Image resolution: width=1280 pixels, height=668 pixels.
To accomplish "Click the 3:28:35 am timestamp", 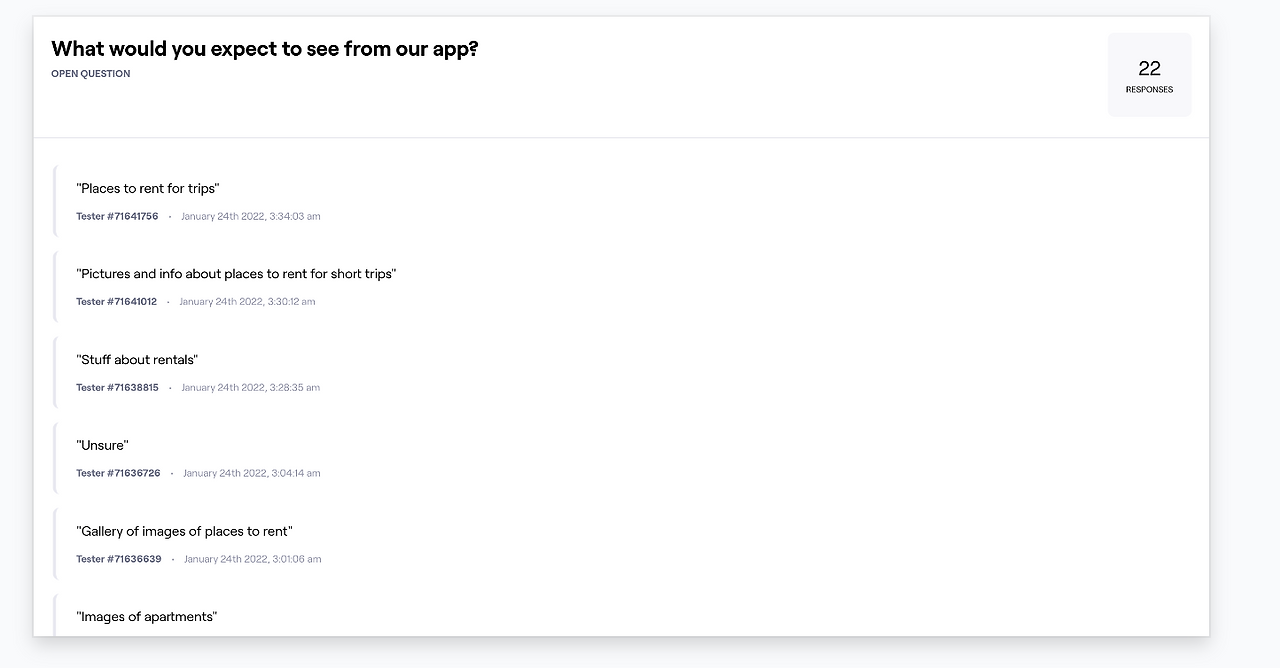I will click(250, 388).
